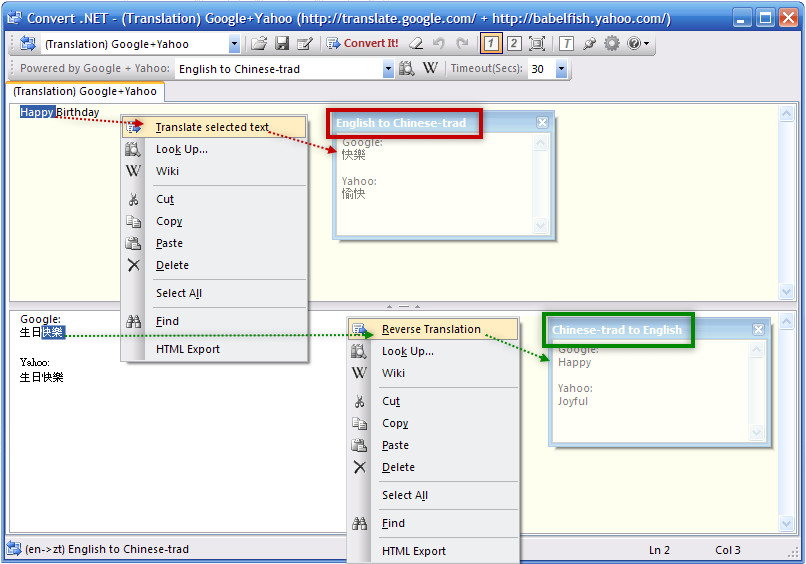Choose Copy in lower context menu
This screenshot has width=806, height=564.
[433, 423]
